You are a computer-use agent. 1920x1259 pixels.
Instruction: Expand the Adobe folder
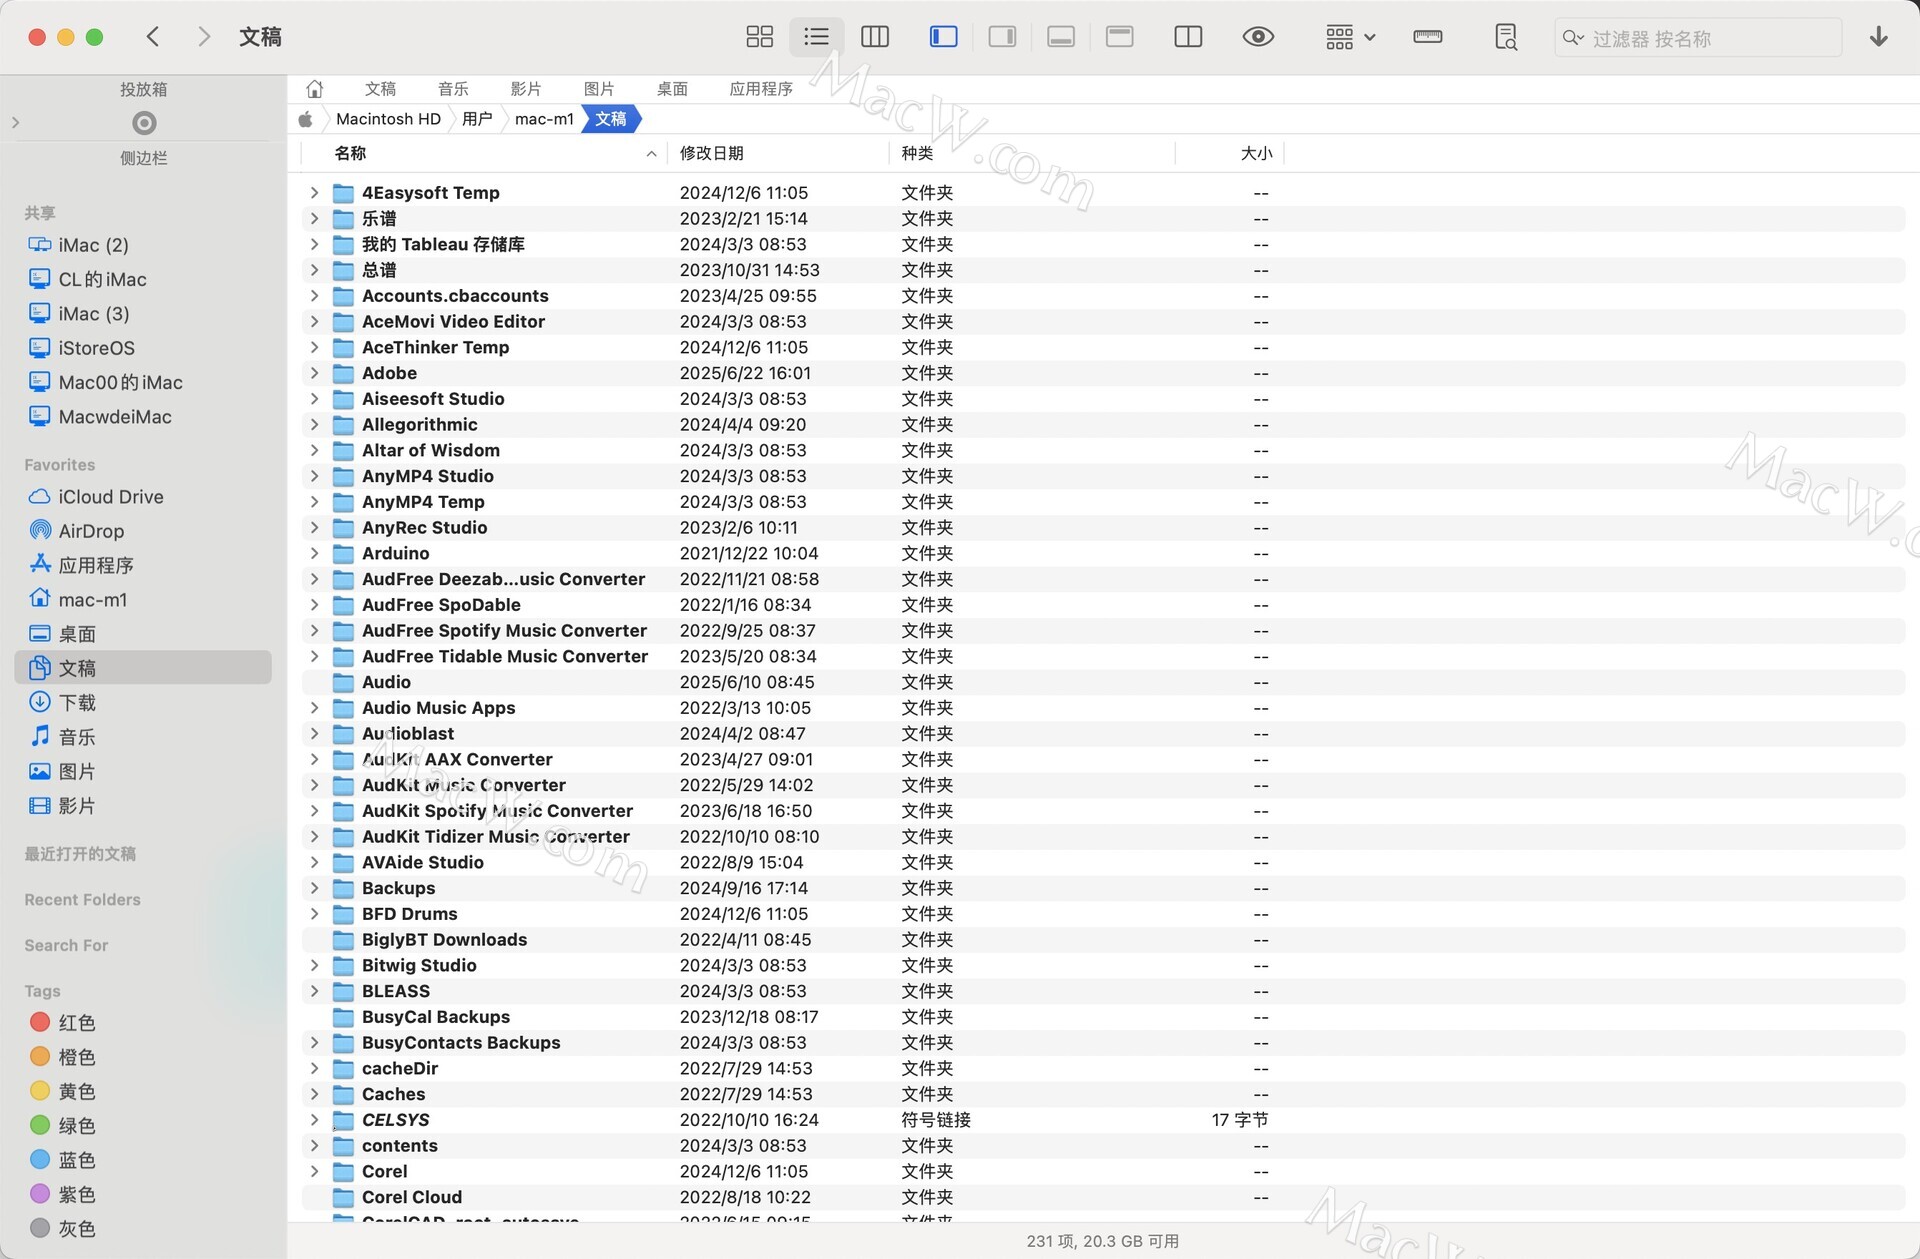point(314,373)
